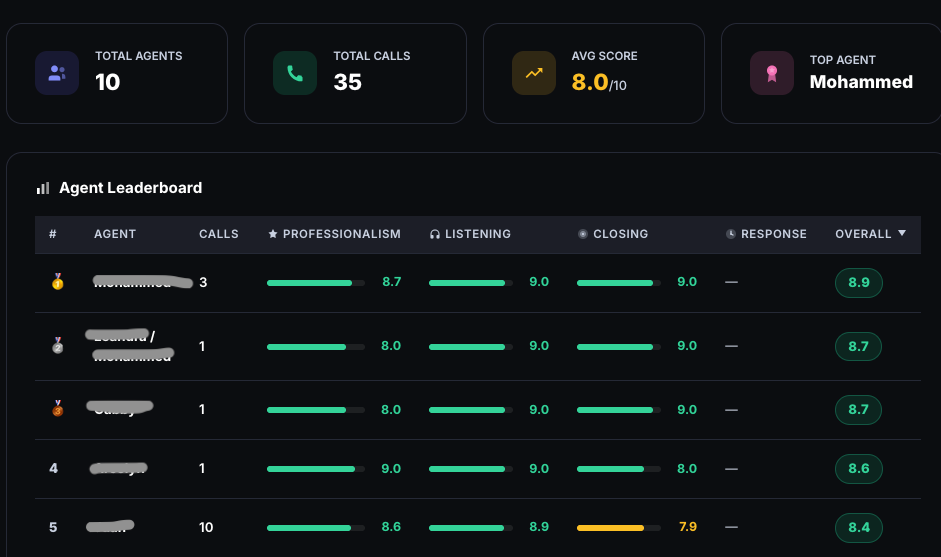Click the Agent Leaderboard bar chart icon
The image size is (941, 557).
[43, 188]
